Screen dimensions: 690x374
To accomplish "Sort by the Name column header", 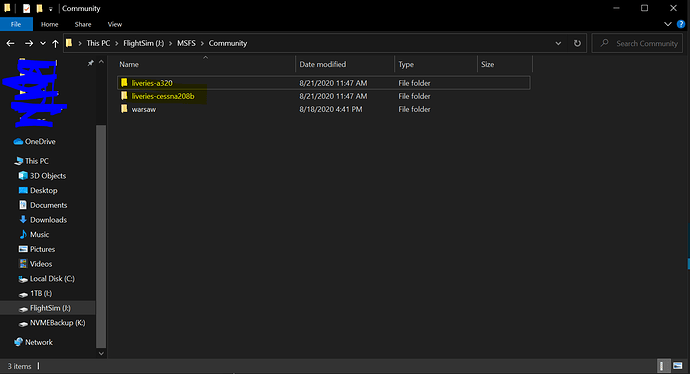I will click(x=129, y=64).
